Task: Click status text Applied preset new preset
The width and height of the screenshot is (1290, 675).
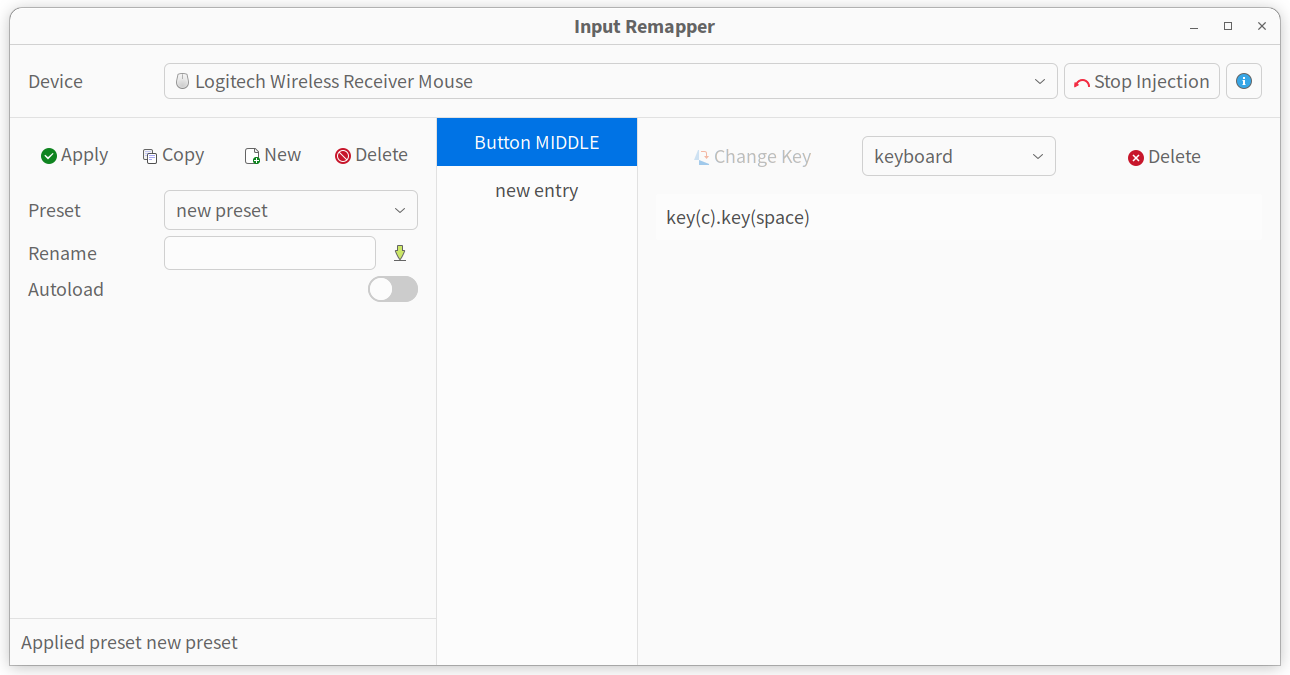Action: coord(129,642)
